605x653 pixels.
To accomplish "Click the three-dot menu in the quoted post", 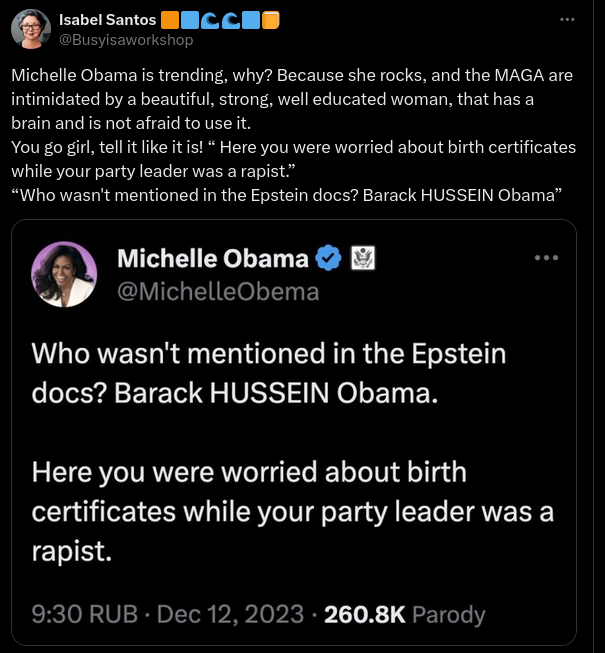I will (545, 257).
